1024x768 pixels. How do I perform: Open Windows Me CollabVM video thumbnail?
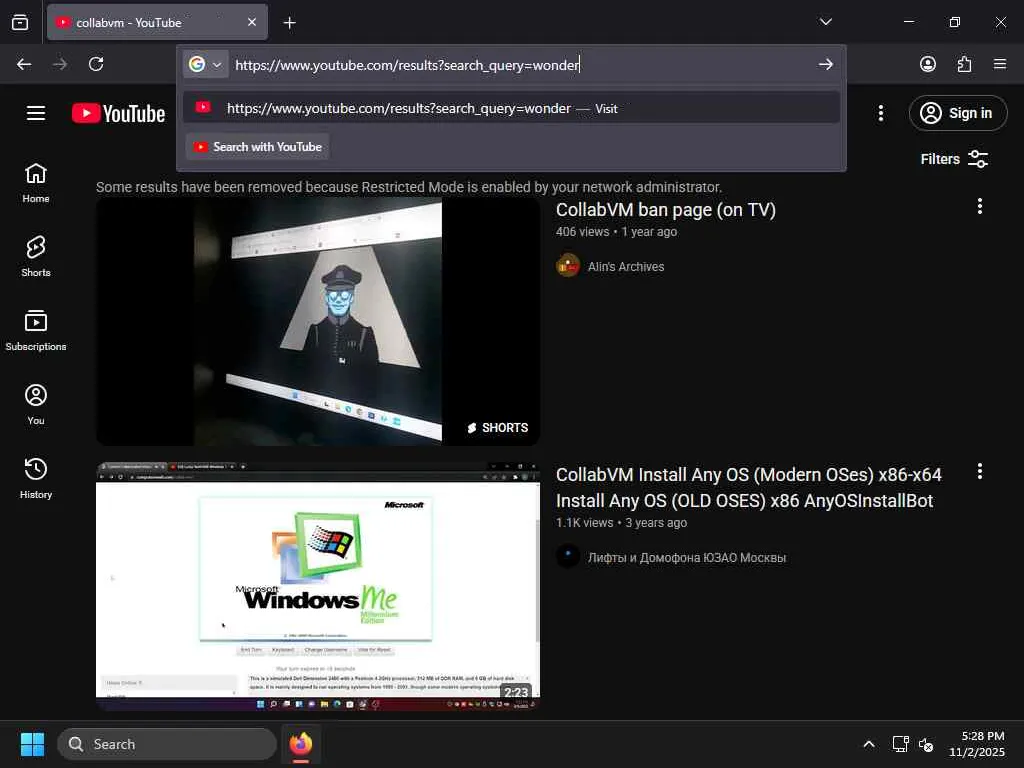318,586
